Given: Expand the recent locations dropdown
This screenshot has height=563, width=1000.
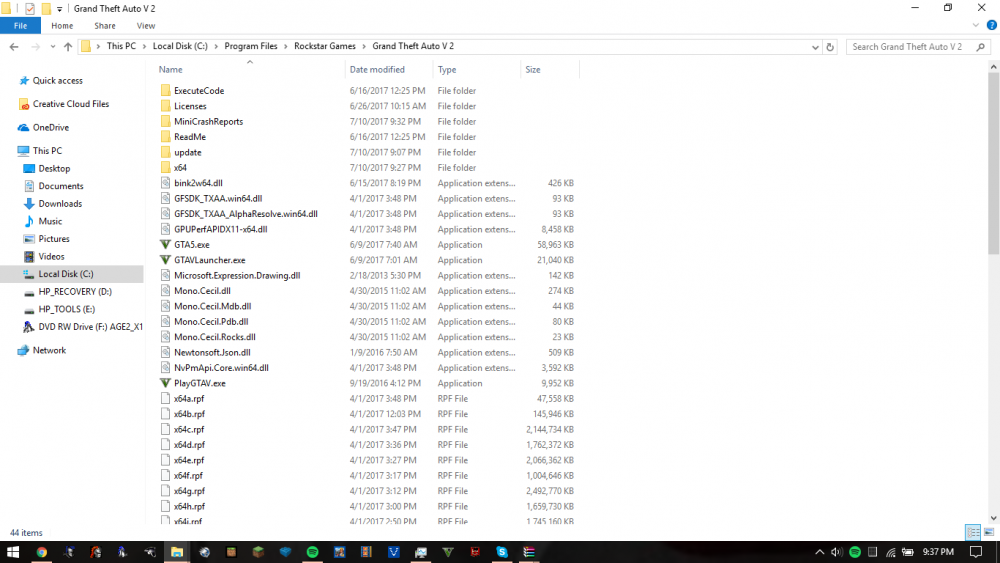Looking at the screenshot, I should tap(52, 47).
